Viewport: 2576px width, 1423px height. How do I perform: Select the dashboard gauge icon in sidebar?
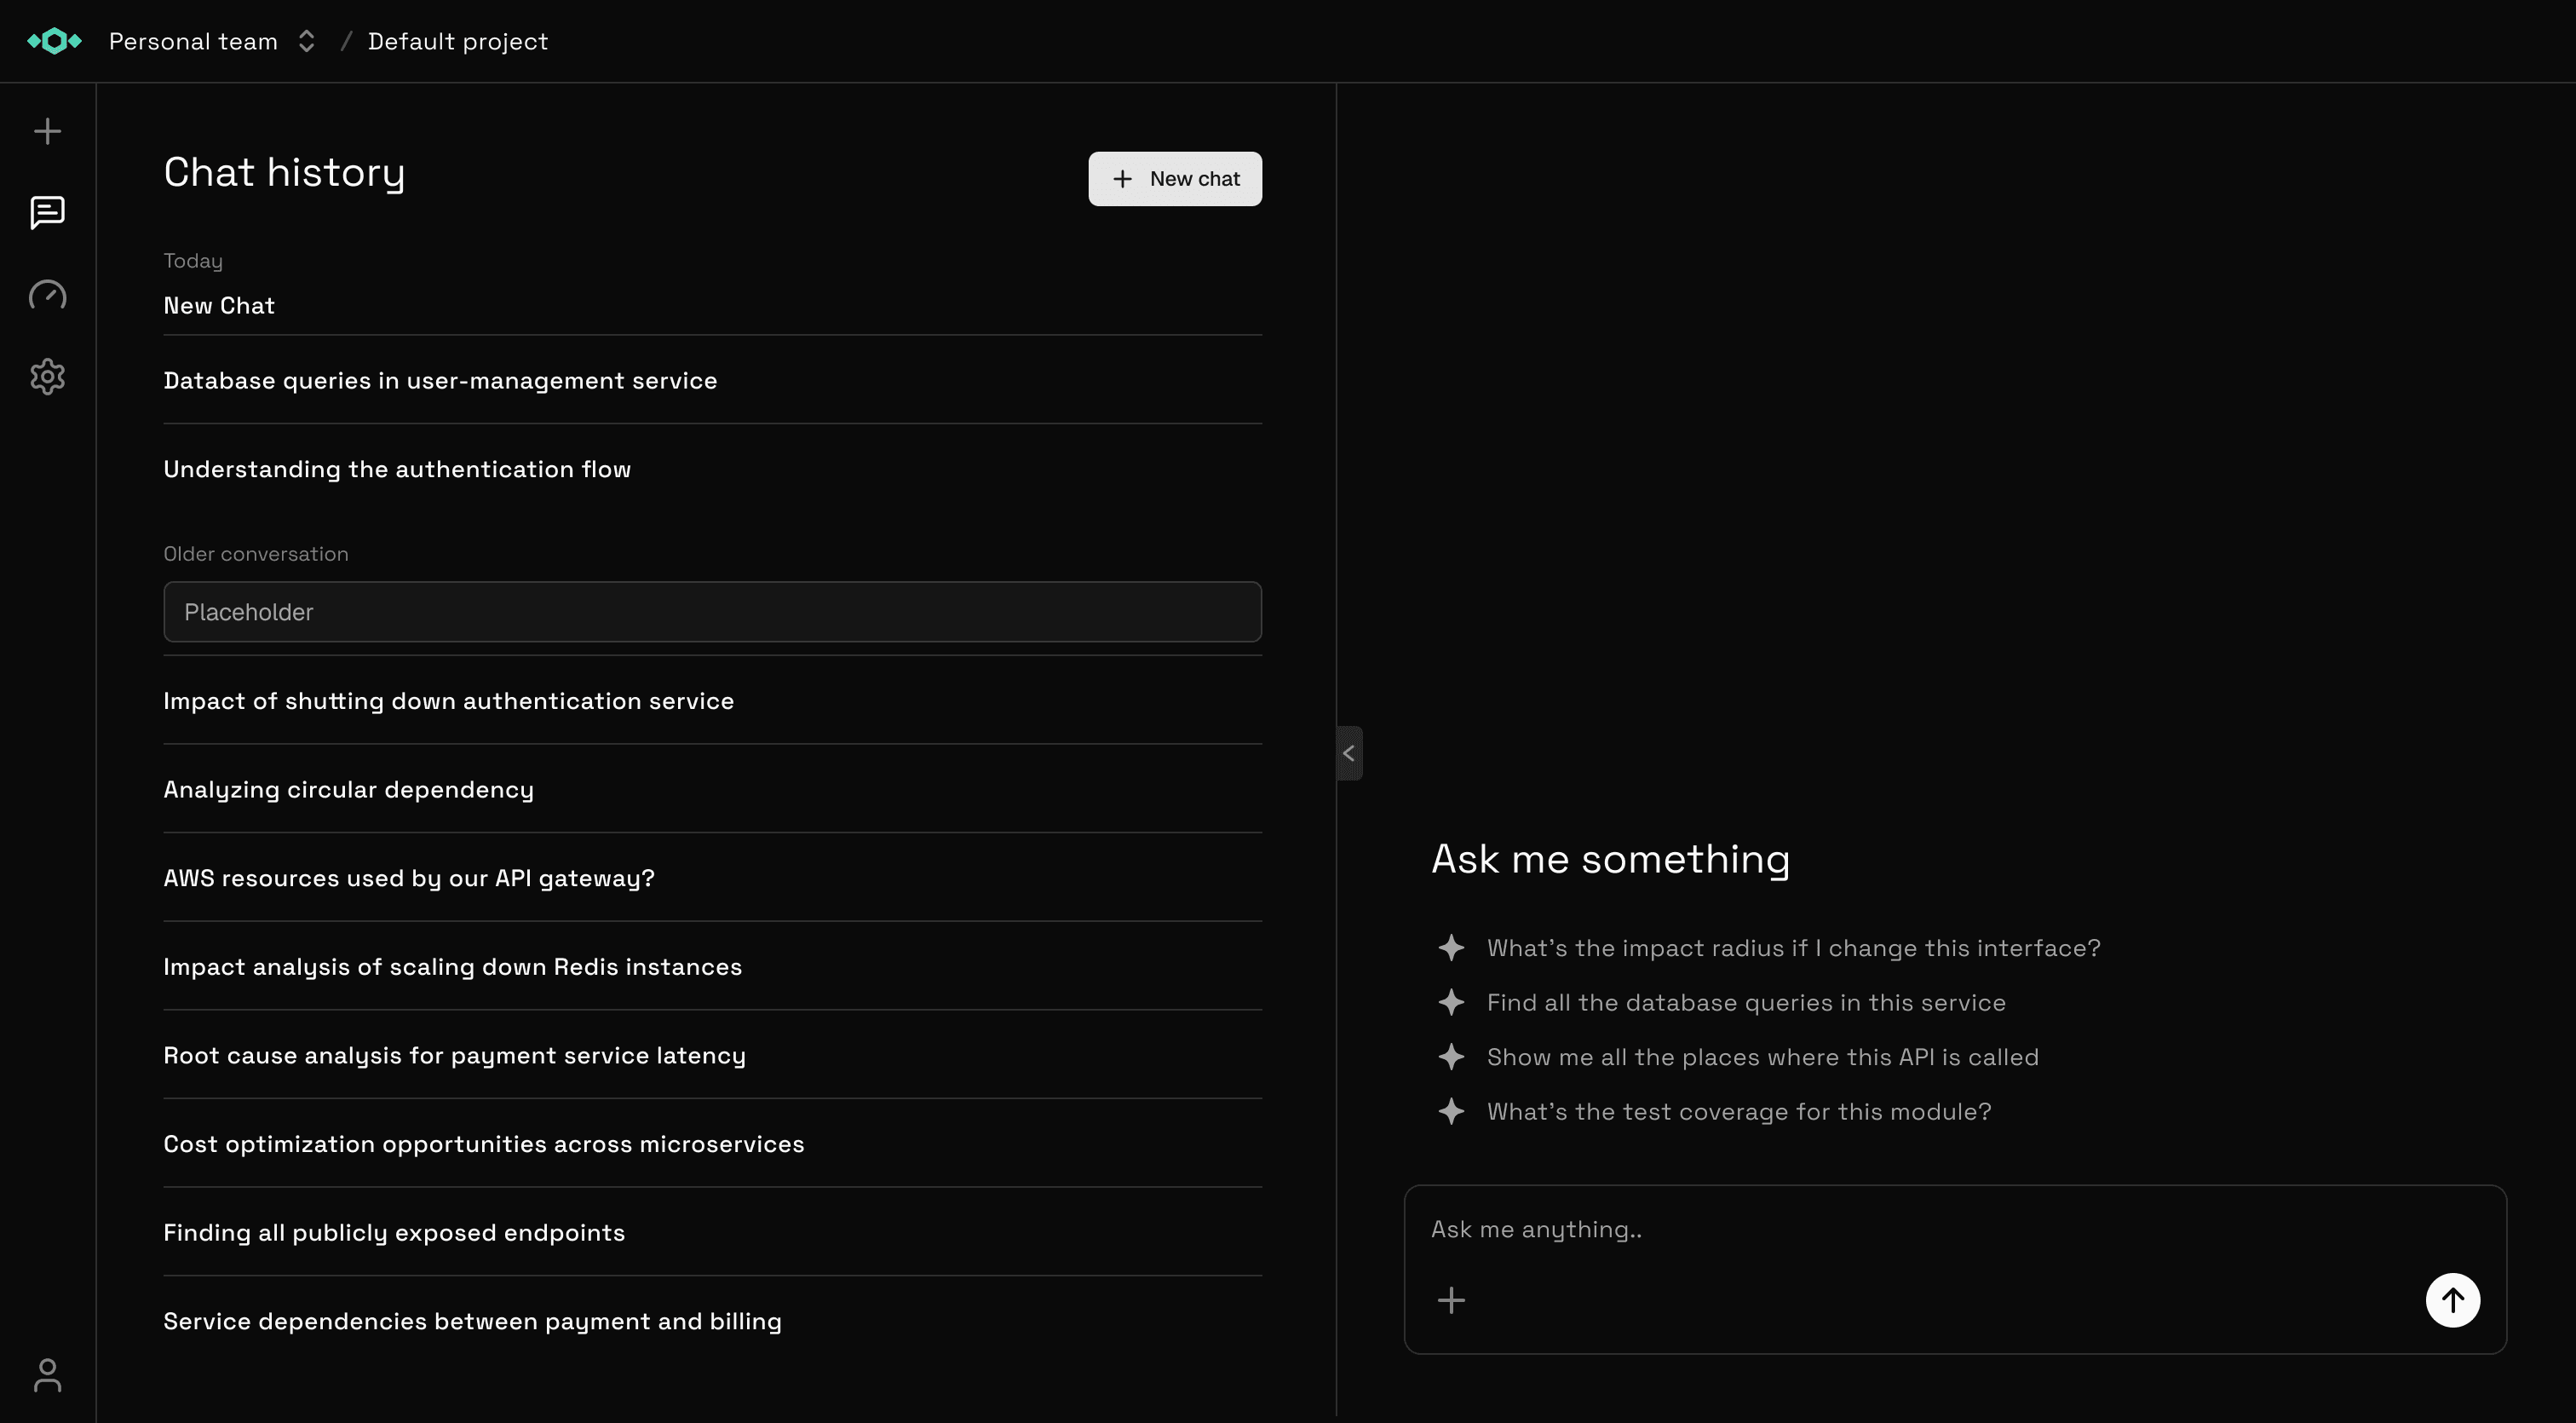[x=47, y=295]
